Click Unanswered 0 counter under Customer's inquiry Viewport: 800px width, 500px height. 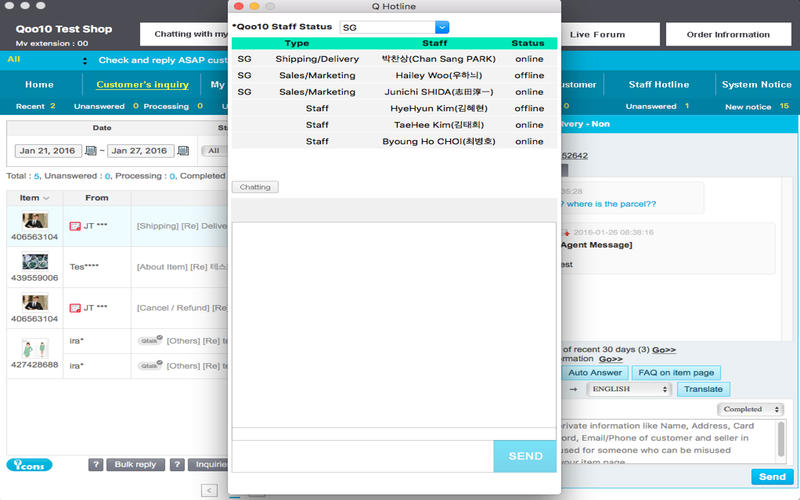tap(106, 106)
